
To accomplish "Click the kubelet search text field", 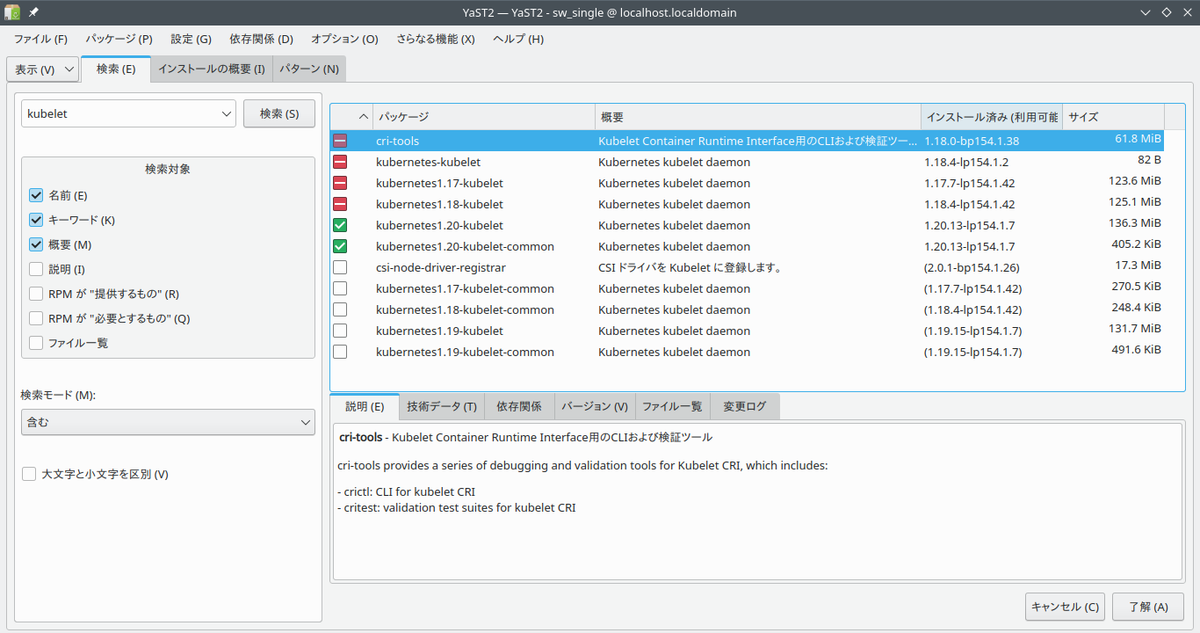I will click(118, 114).
